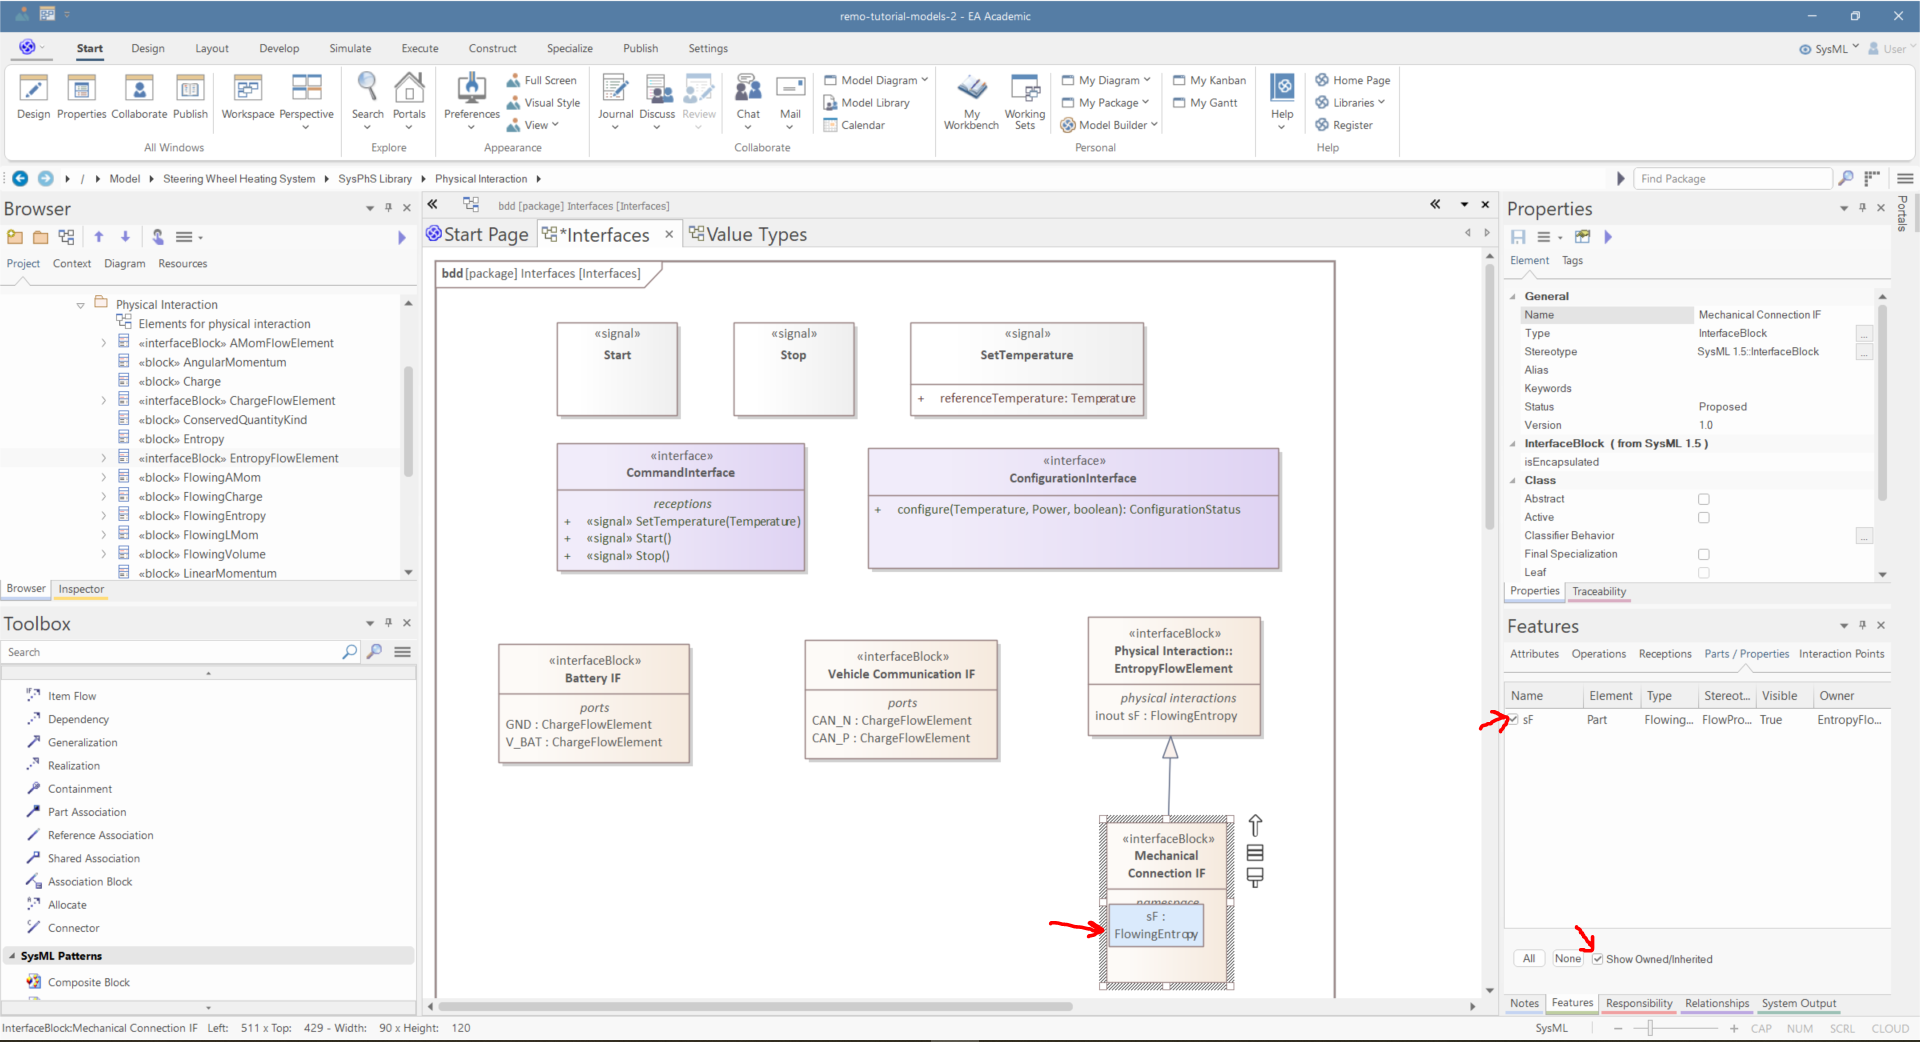Viewport: 1920px width, 1042px height.
Task: Click the Workspace icon
Action: (x=247, y=90)
